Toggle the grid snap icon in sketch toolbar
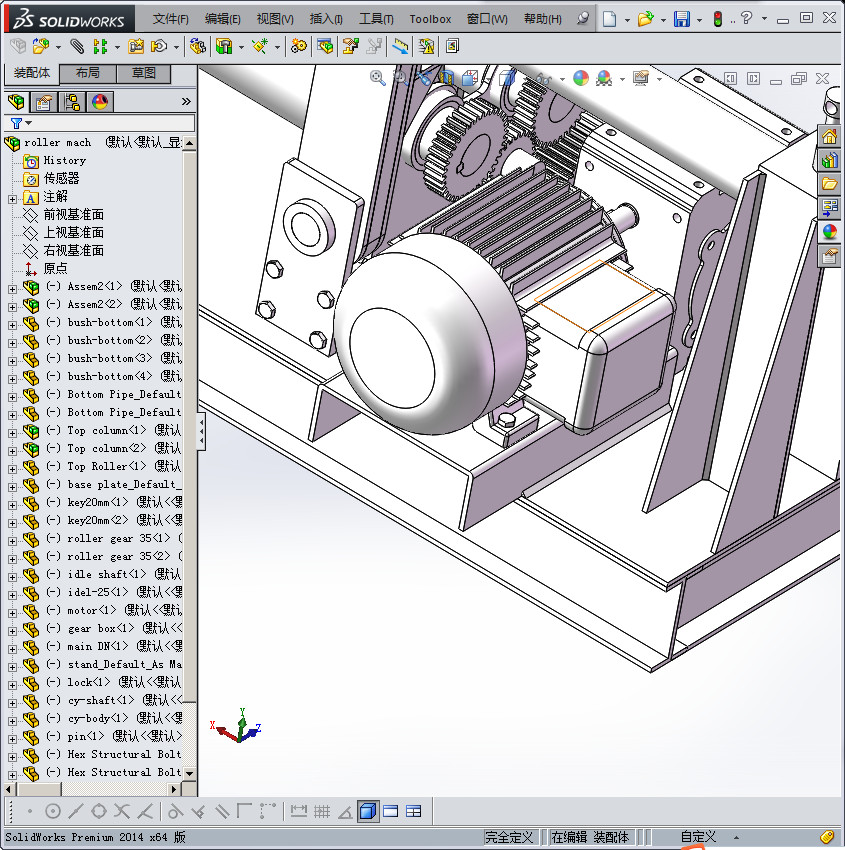 pos(322,812)
